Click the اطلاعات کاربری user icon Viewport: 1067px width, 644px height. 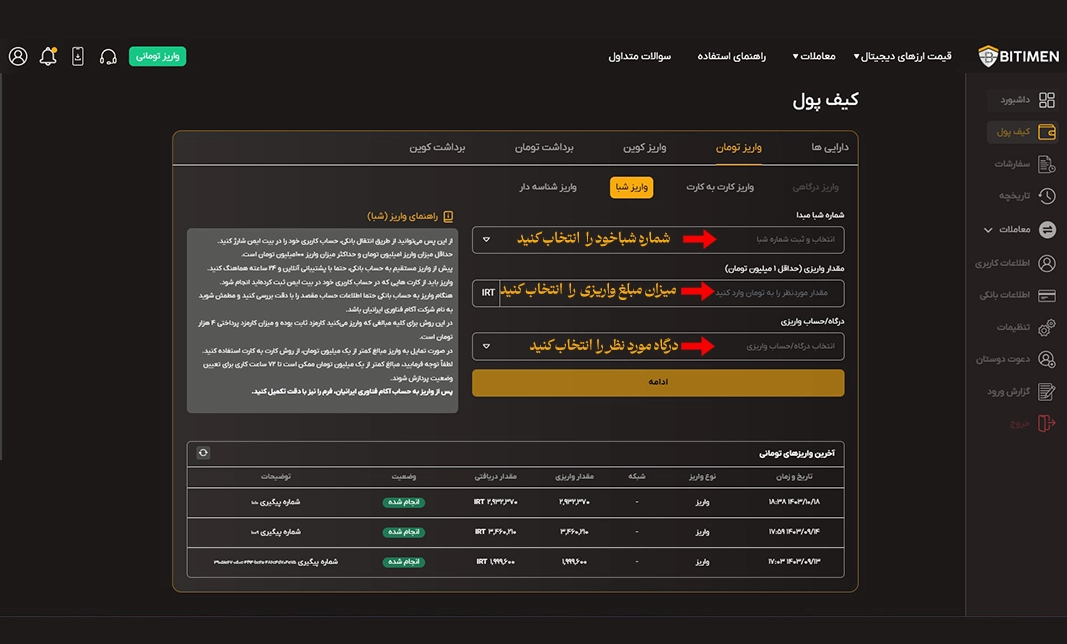pos(1047,263)
